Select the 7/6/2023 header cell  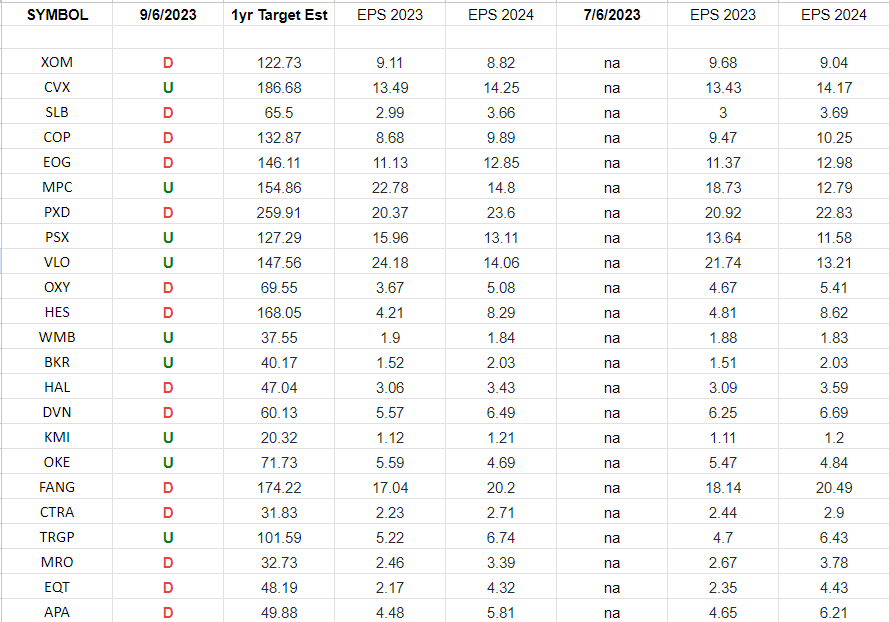612,15
